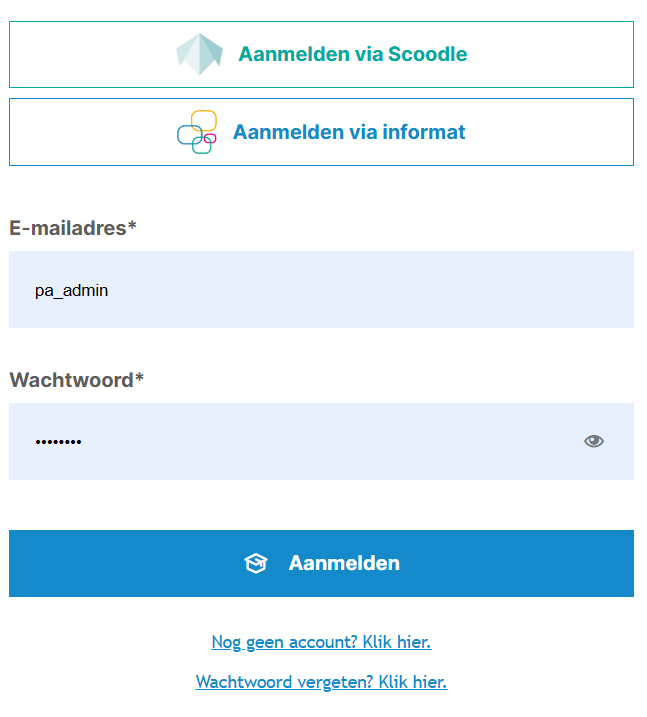Click the pink square in informat logo

(210, 138)
